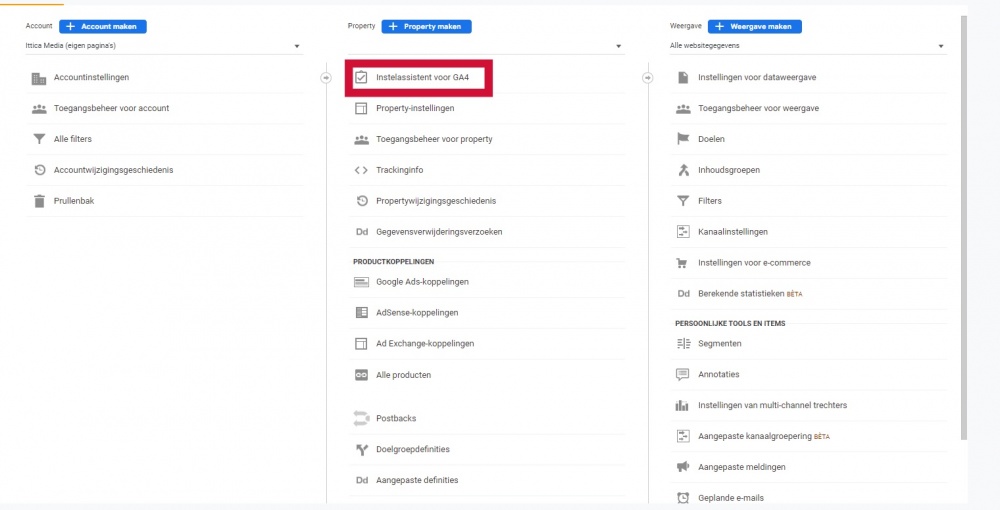Click the Prullenbak trash icon
Screen dimensions: 1000x510
(x=39, y=201)
